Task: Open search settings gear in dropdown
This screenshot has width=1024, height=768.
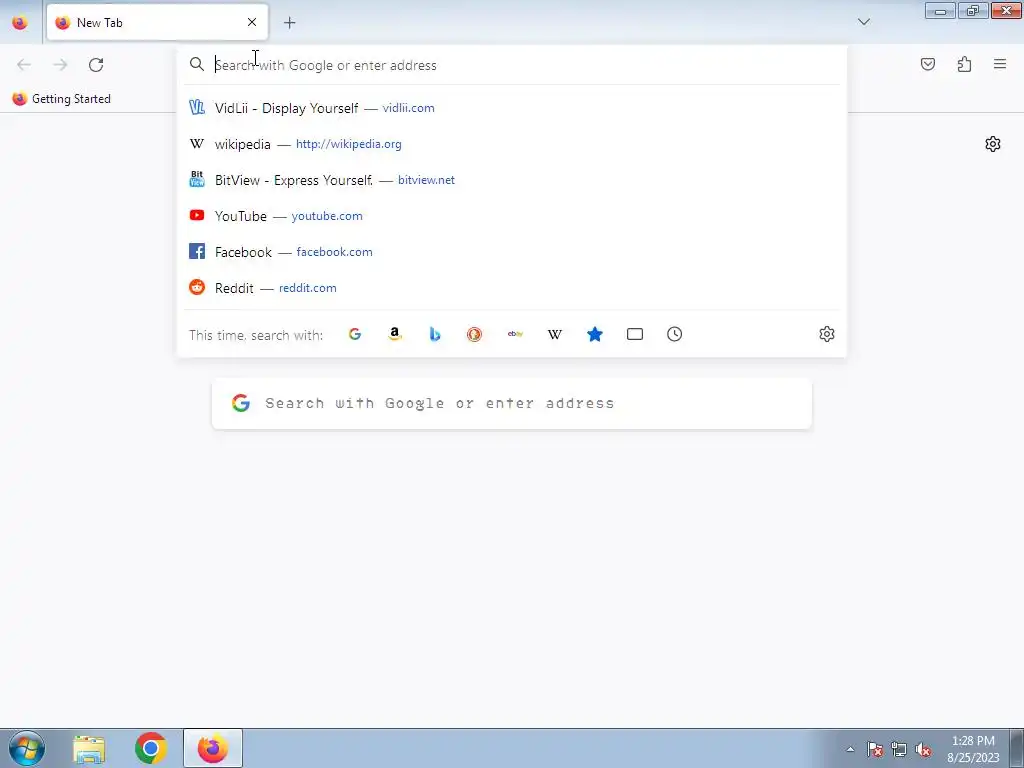Action: [827, 334]
